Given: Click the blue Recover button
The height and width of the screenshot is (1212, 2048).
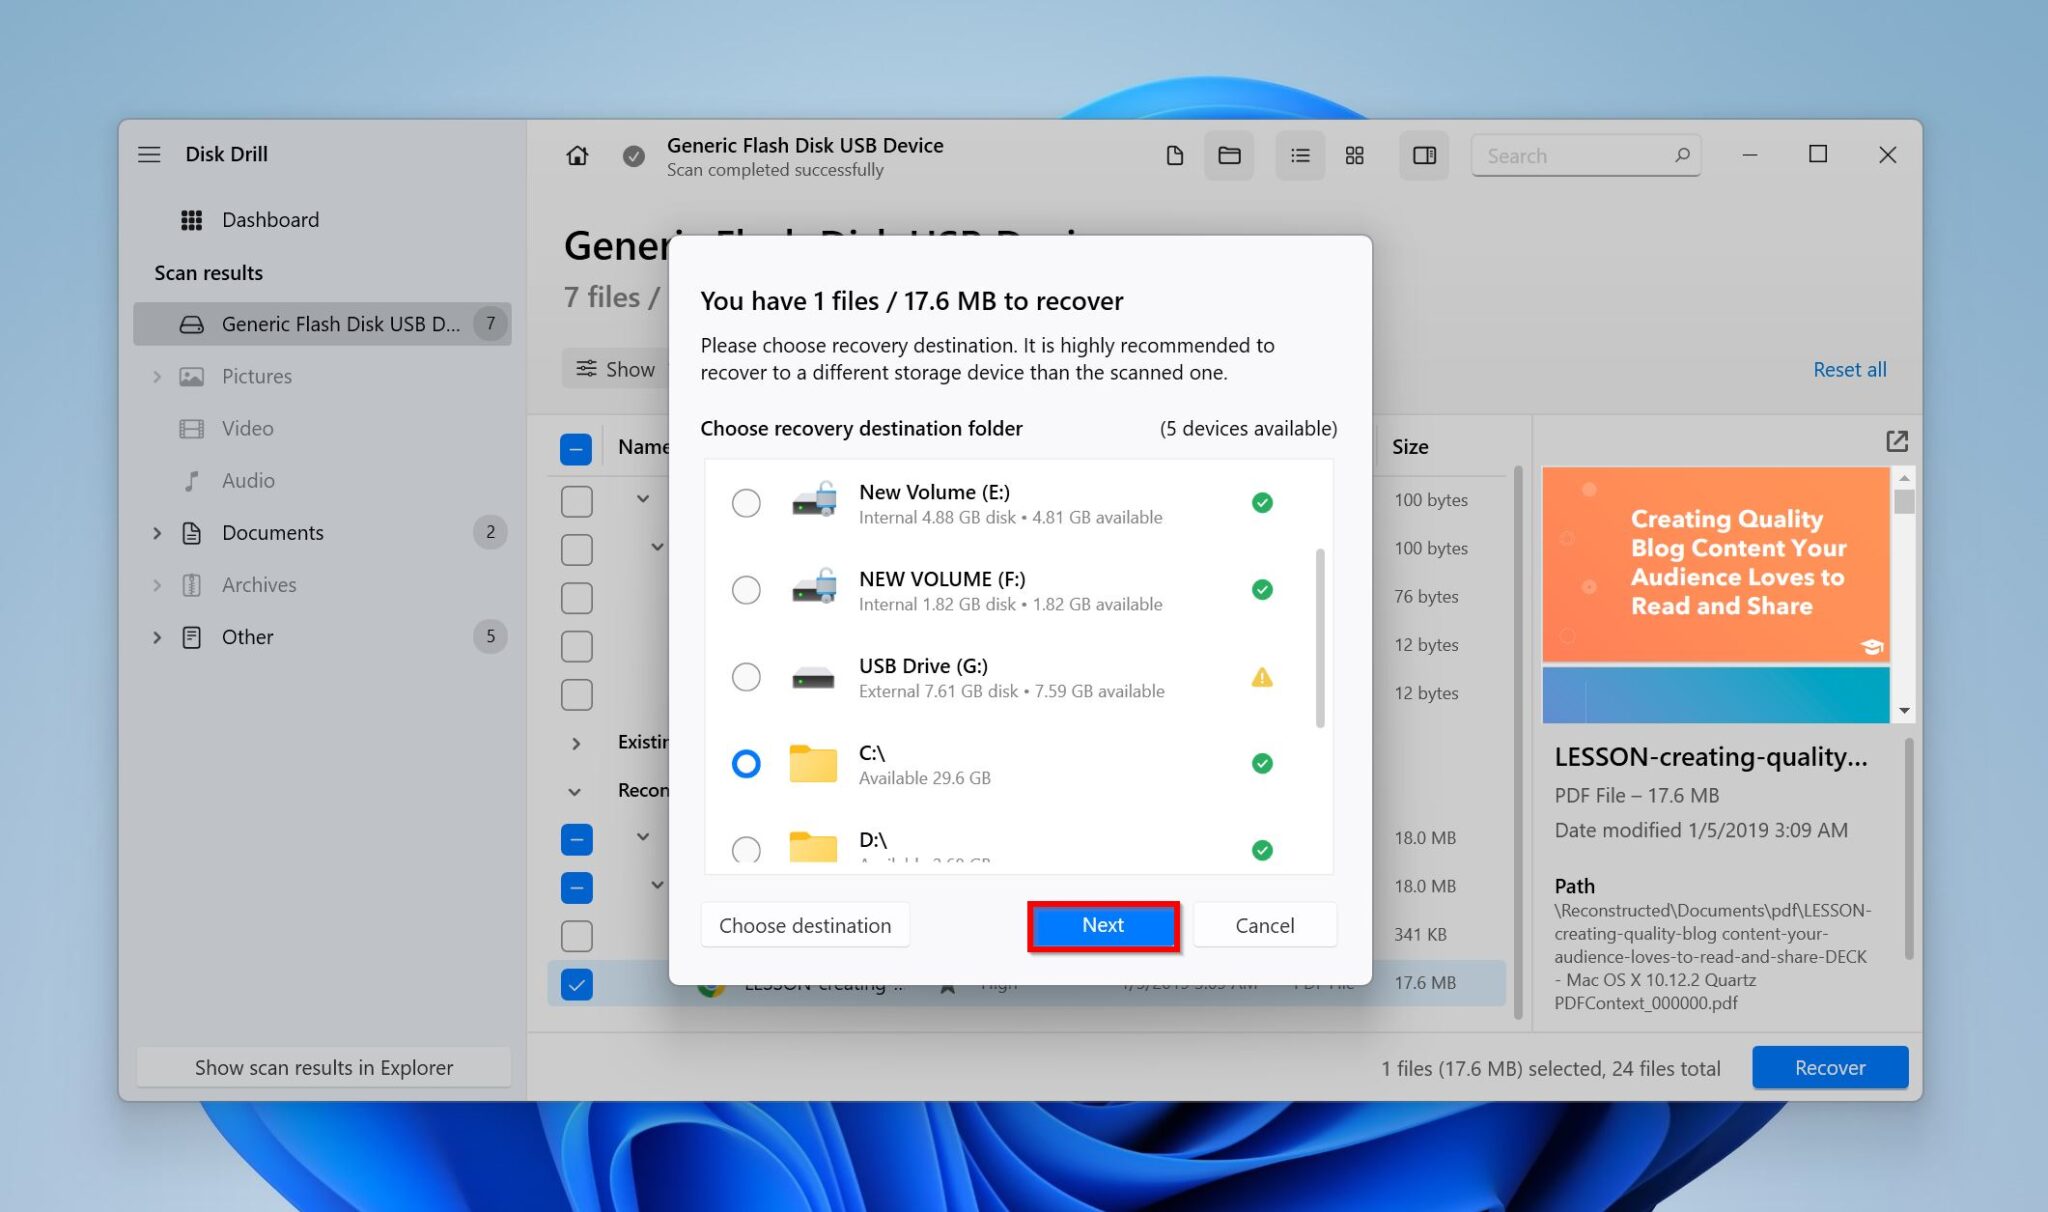Looking at the screenshot, I should pyautogui.click(x=1829, y=1068).
